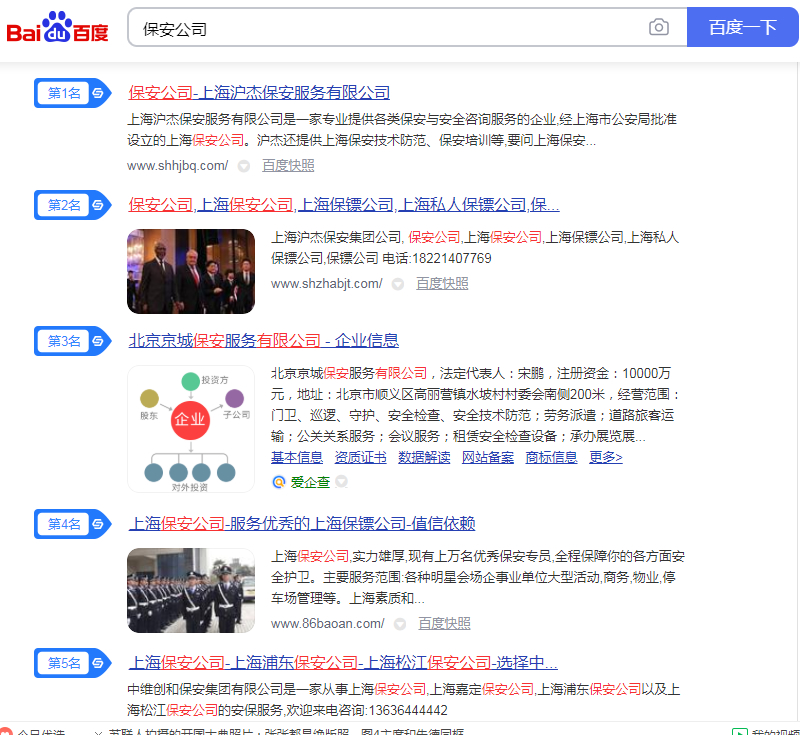800x735 pixels.
Task: Click the 资质证书 sublink
Action: click(361, 458)
